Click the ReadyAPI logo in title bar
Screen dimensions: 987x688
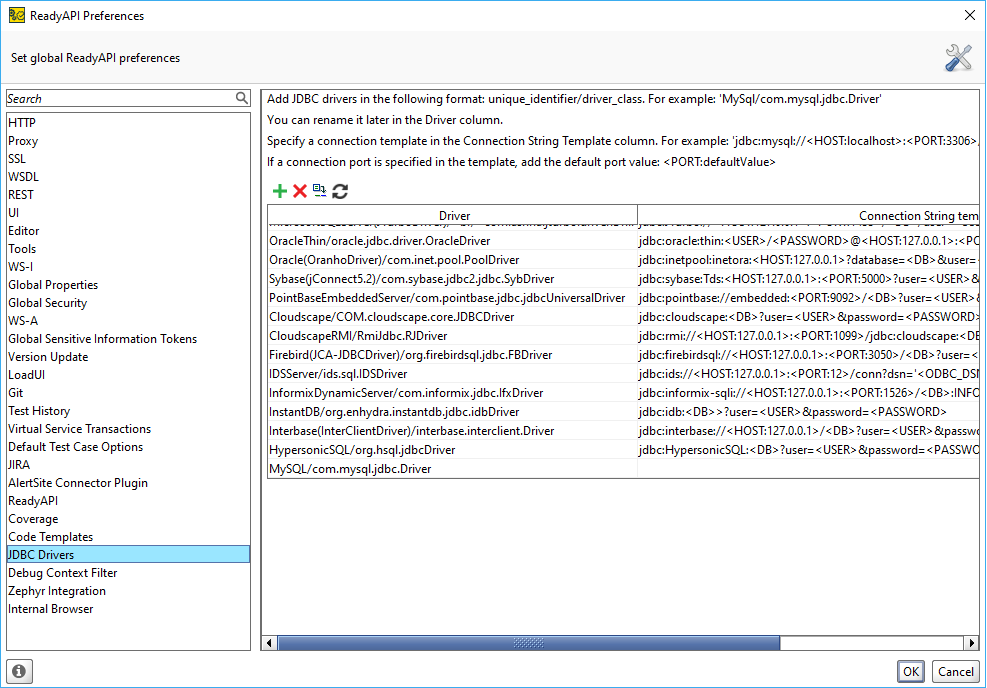[x=16, y=15]
